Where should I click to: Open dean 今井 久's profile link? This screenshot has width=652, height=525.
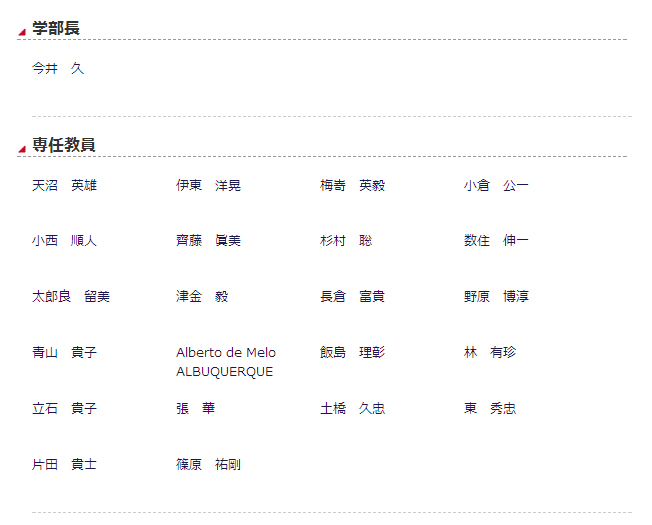click(58, 69)
